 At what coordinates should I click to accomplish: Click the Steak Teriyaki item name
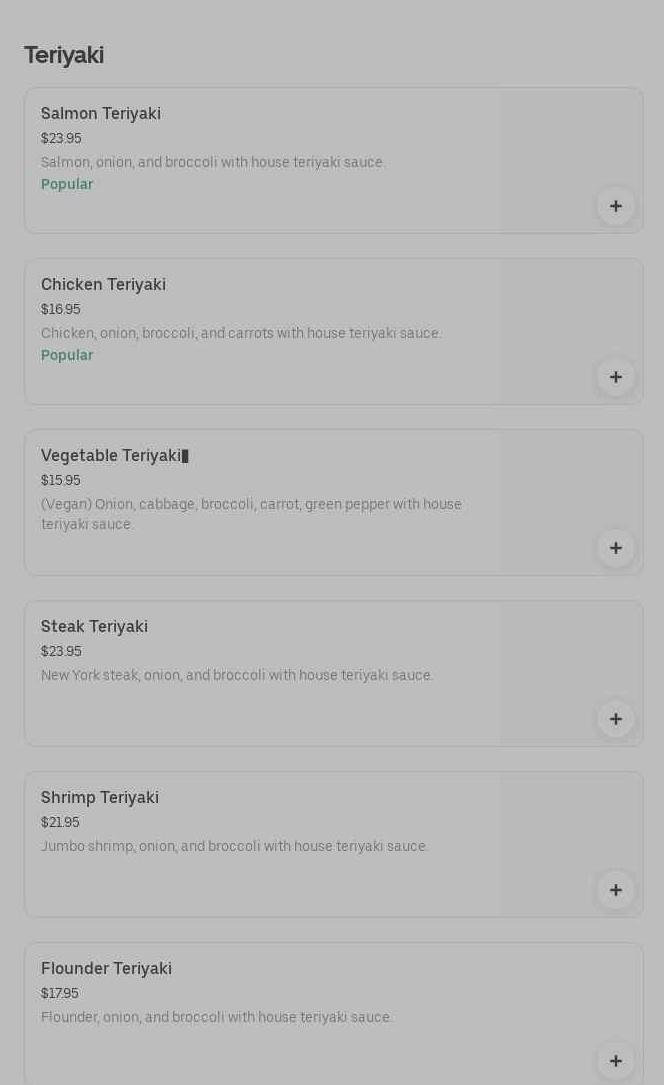point(94,627)
